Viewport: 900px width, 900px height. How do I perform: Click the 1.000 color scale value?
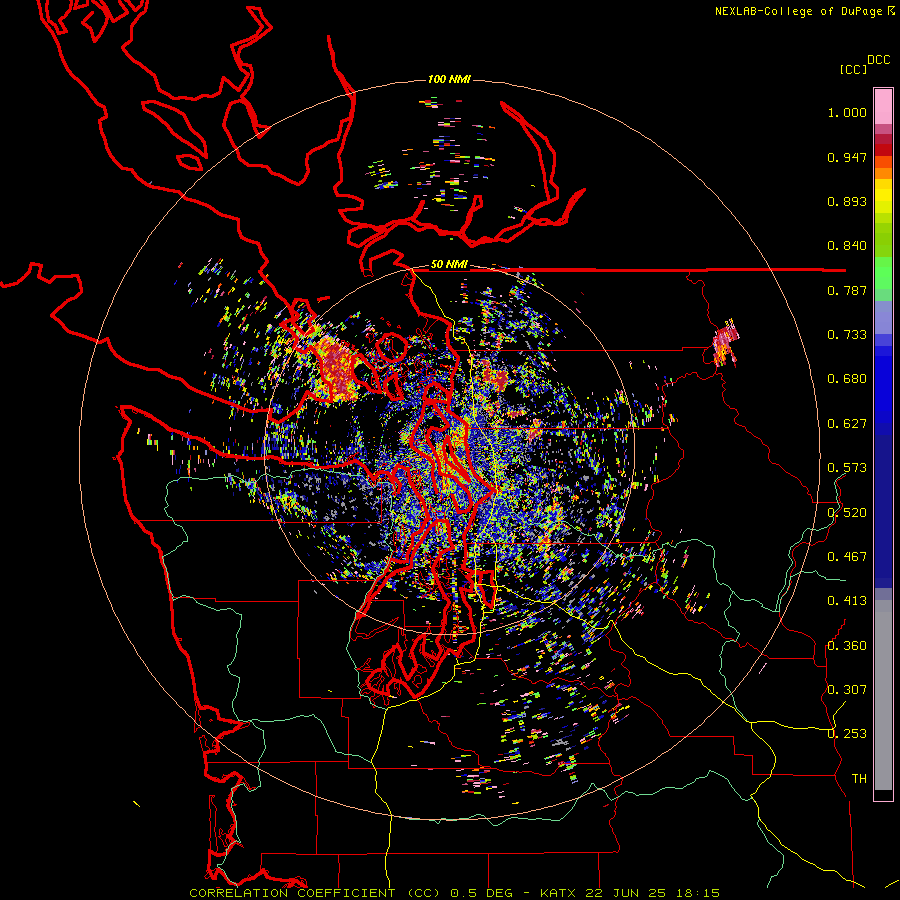[847, 112]
